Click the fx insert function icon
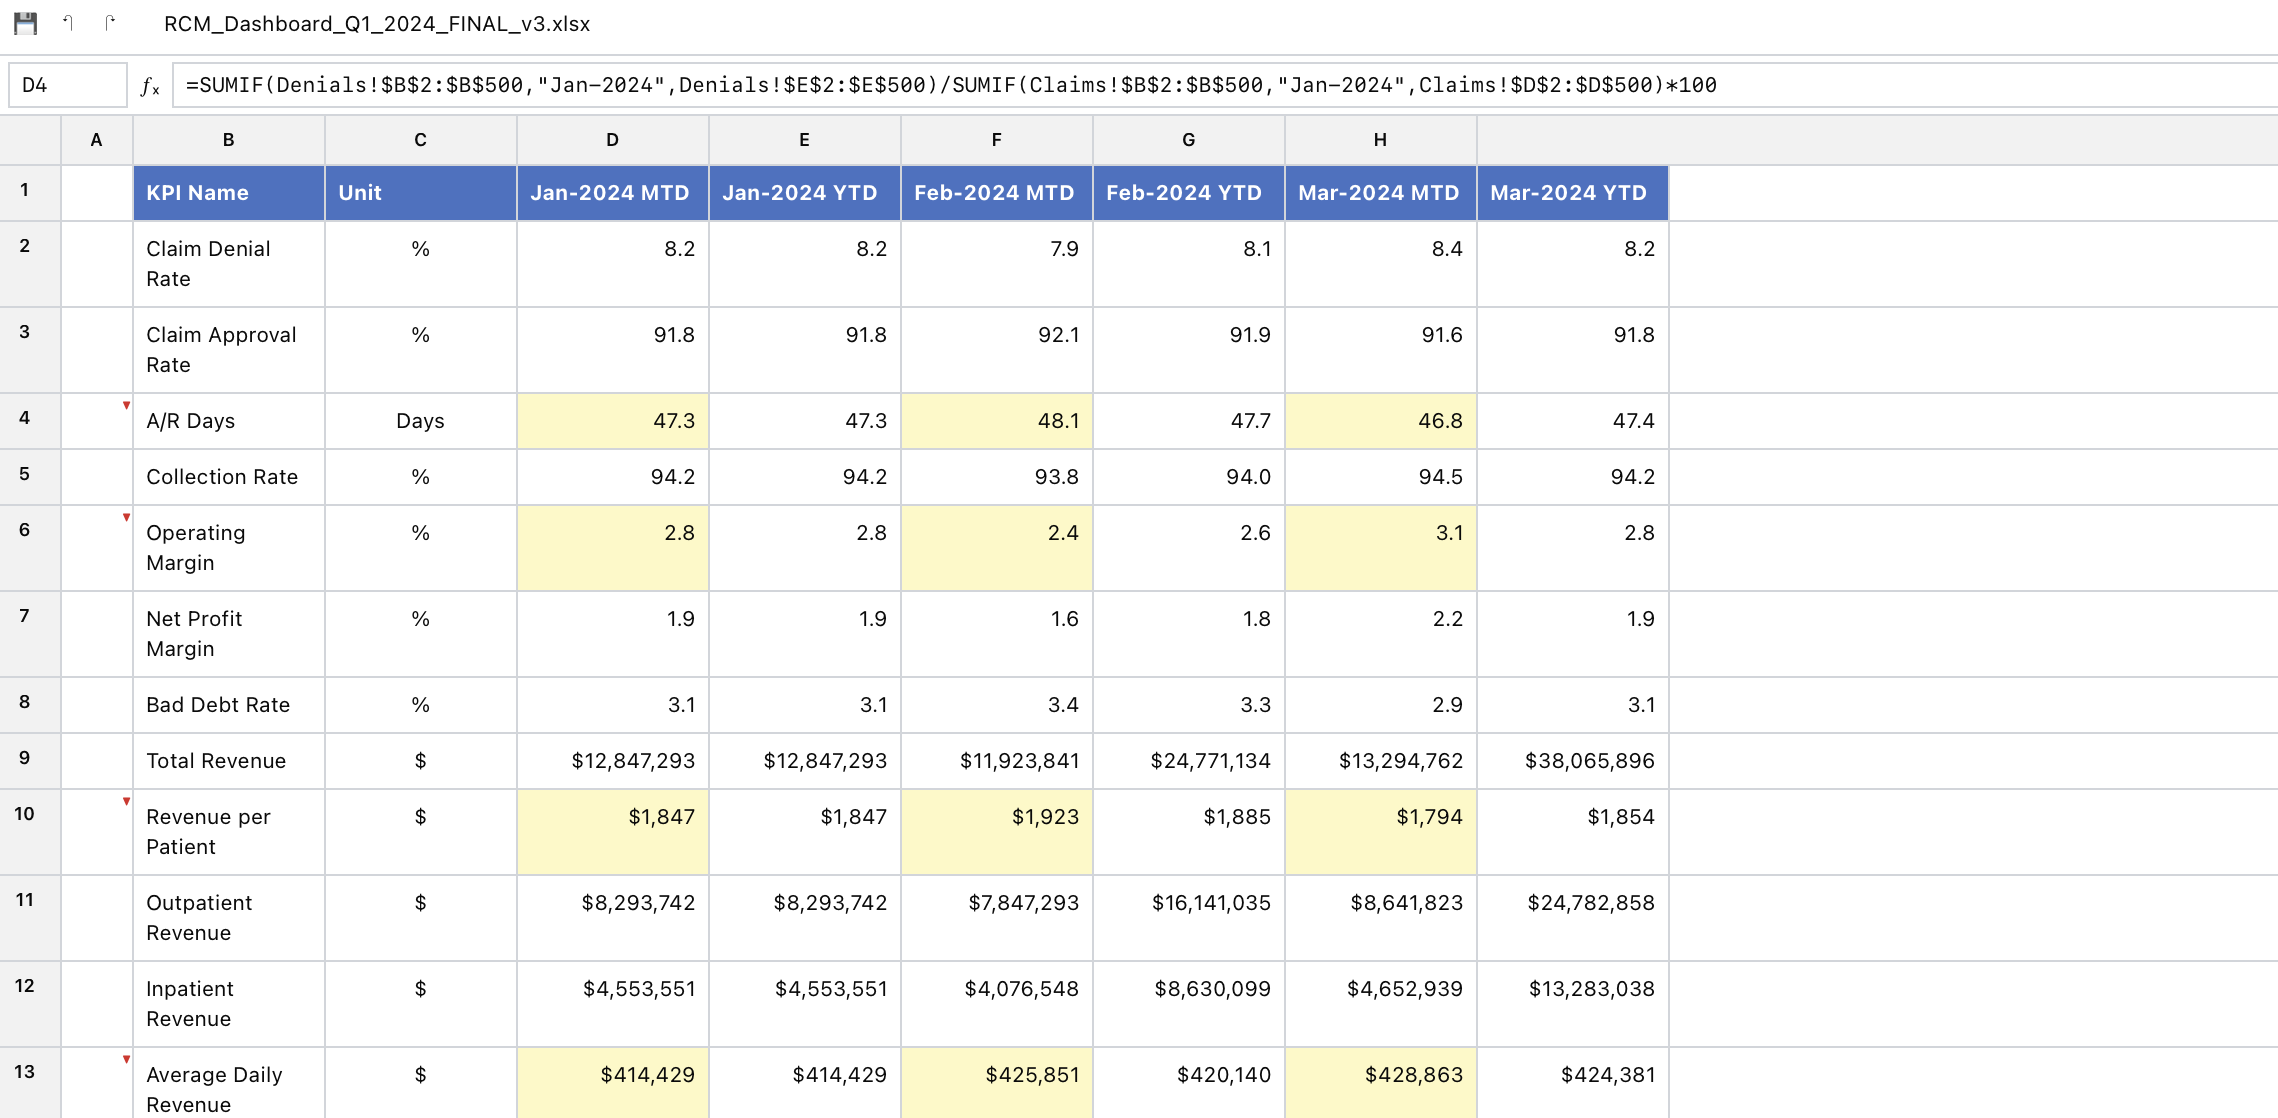2278x1118 pixels. (150, 86)
